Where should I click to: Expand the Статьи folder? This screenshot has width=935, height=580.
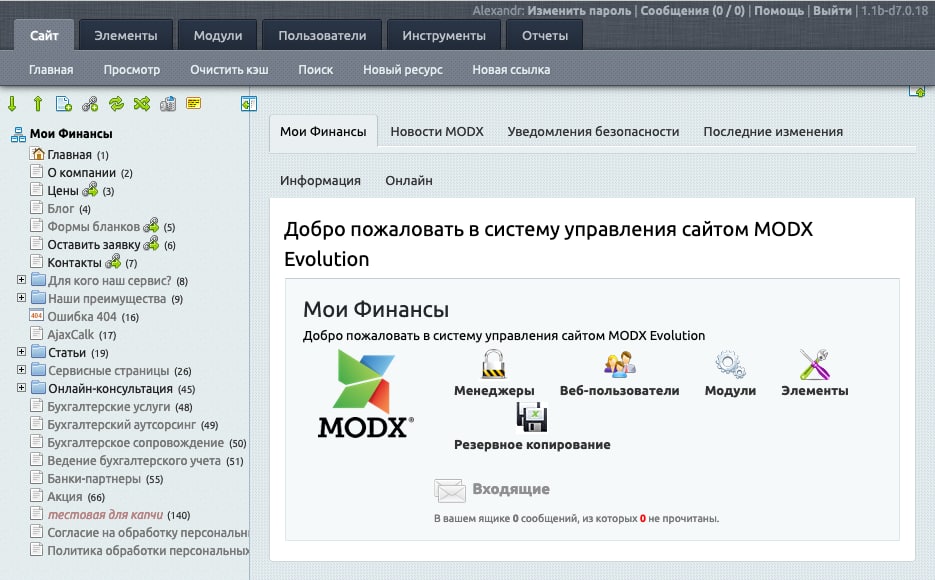tap(21, 352)
